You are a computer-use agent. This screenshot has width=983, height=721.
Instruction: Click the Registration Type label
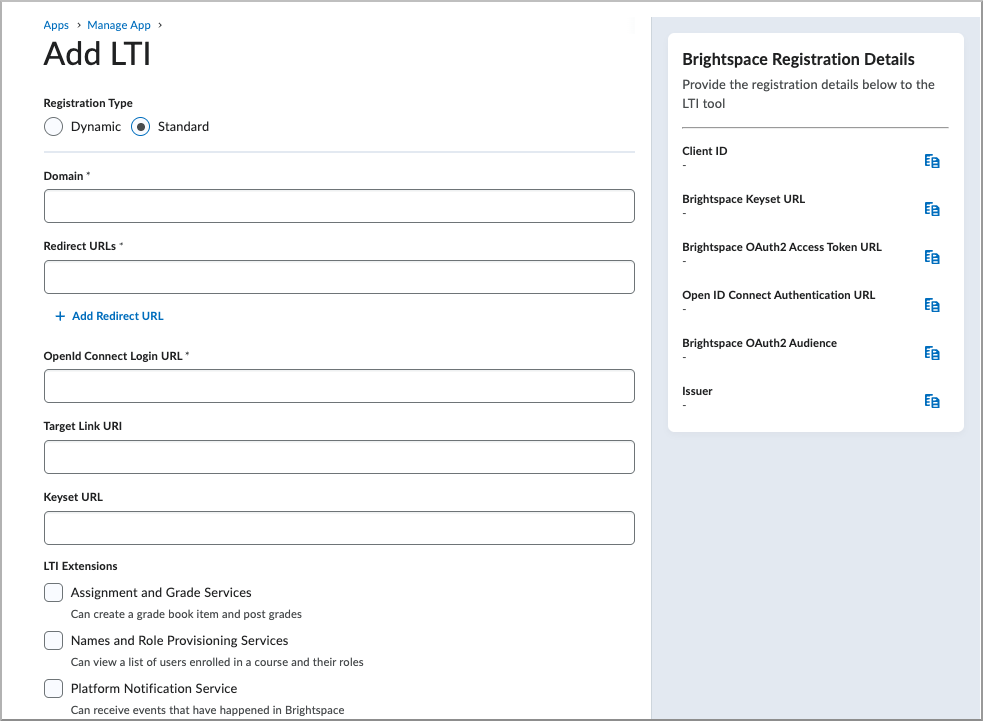pos(88,103)
